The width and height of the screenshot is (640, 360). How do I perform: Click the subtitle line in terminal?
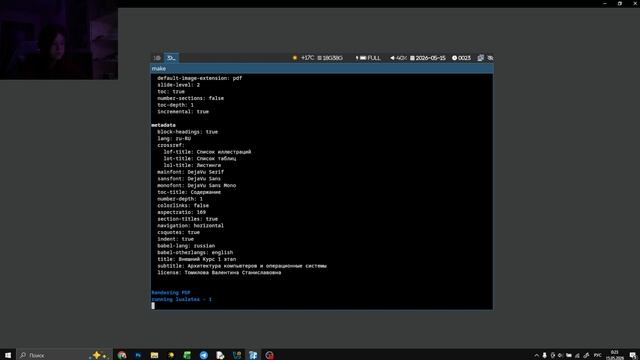(x=242, y=266)
